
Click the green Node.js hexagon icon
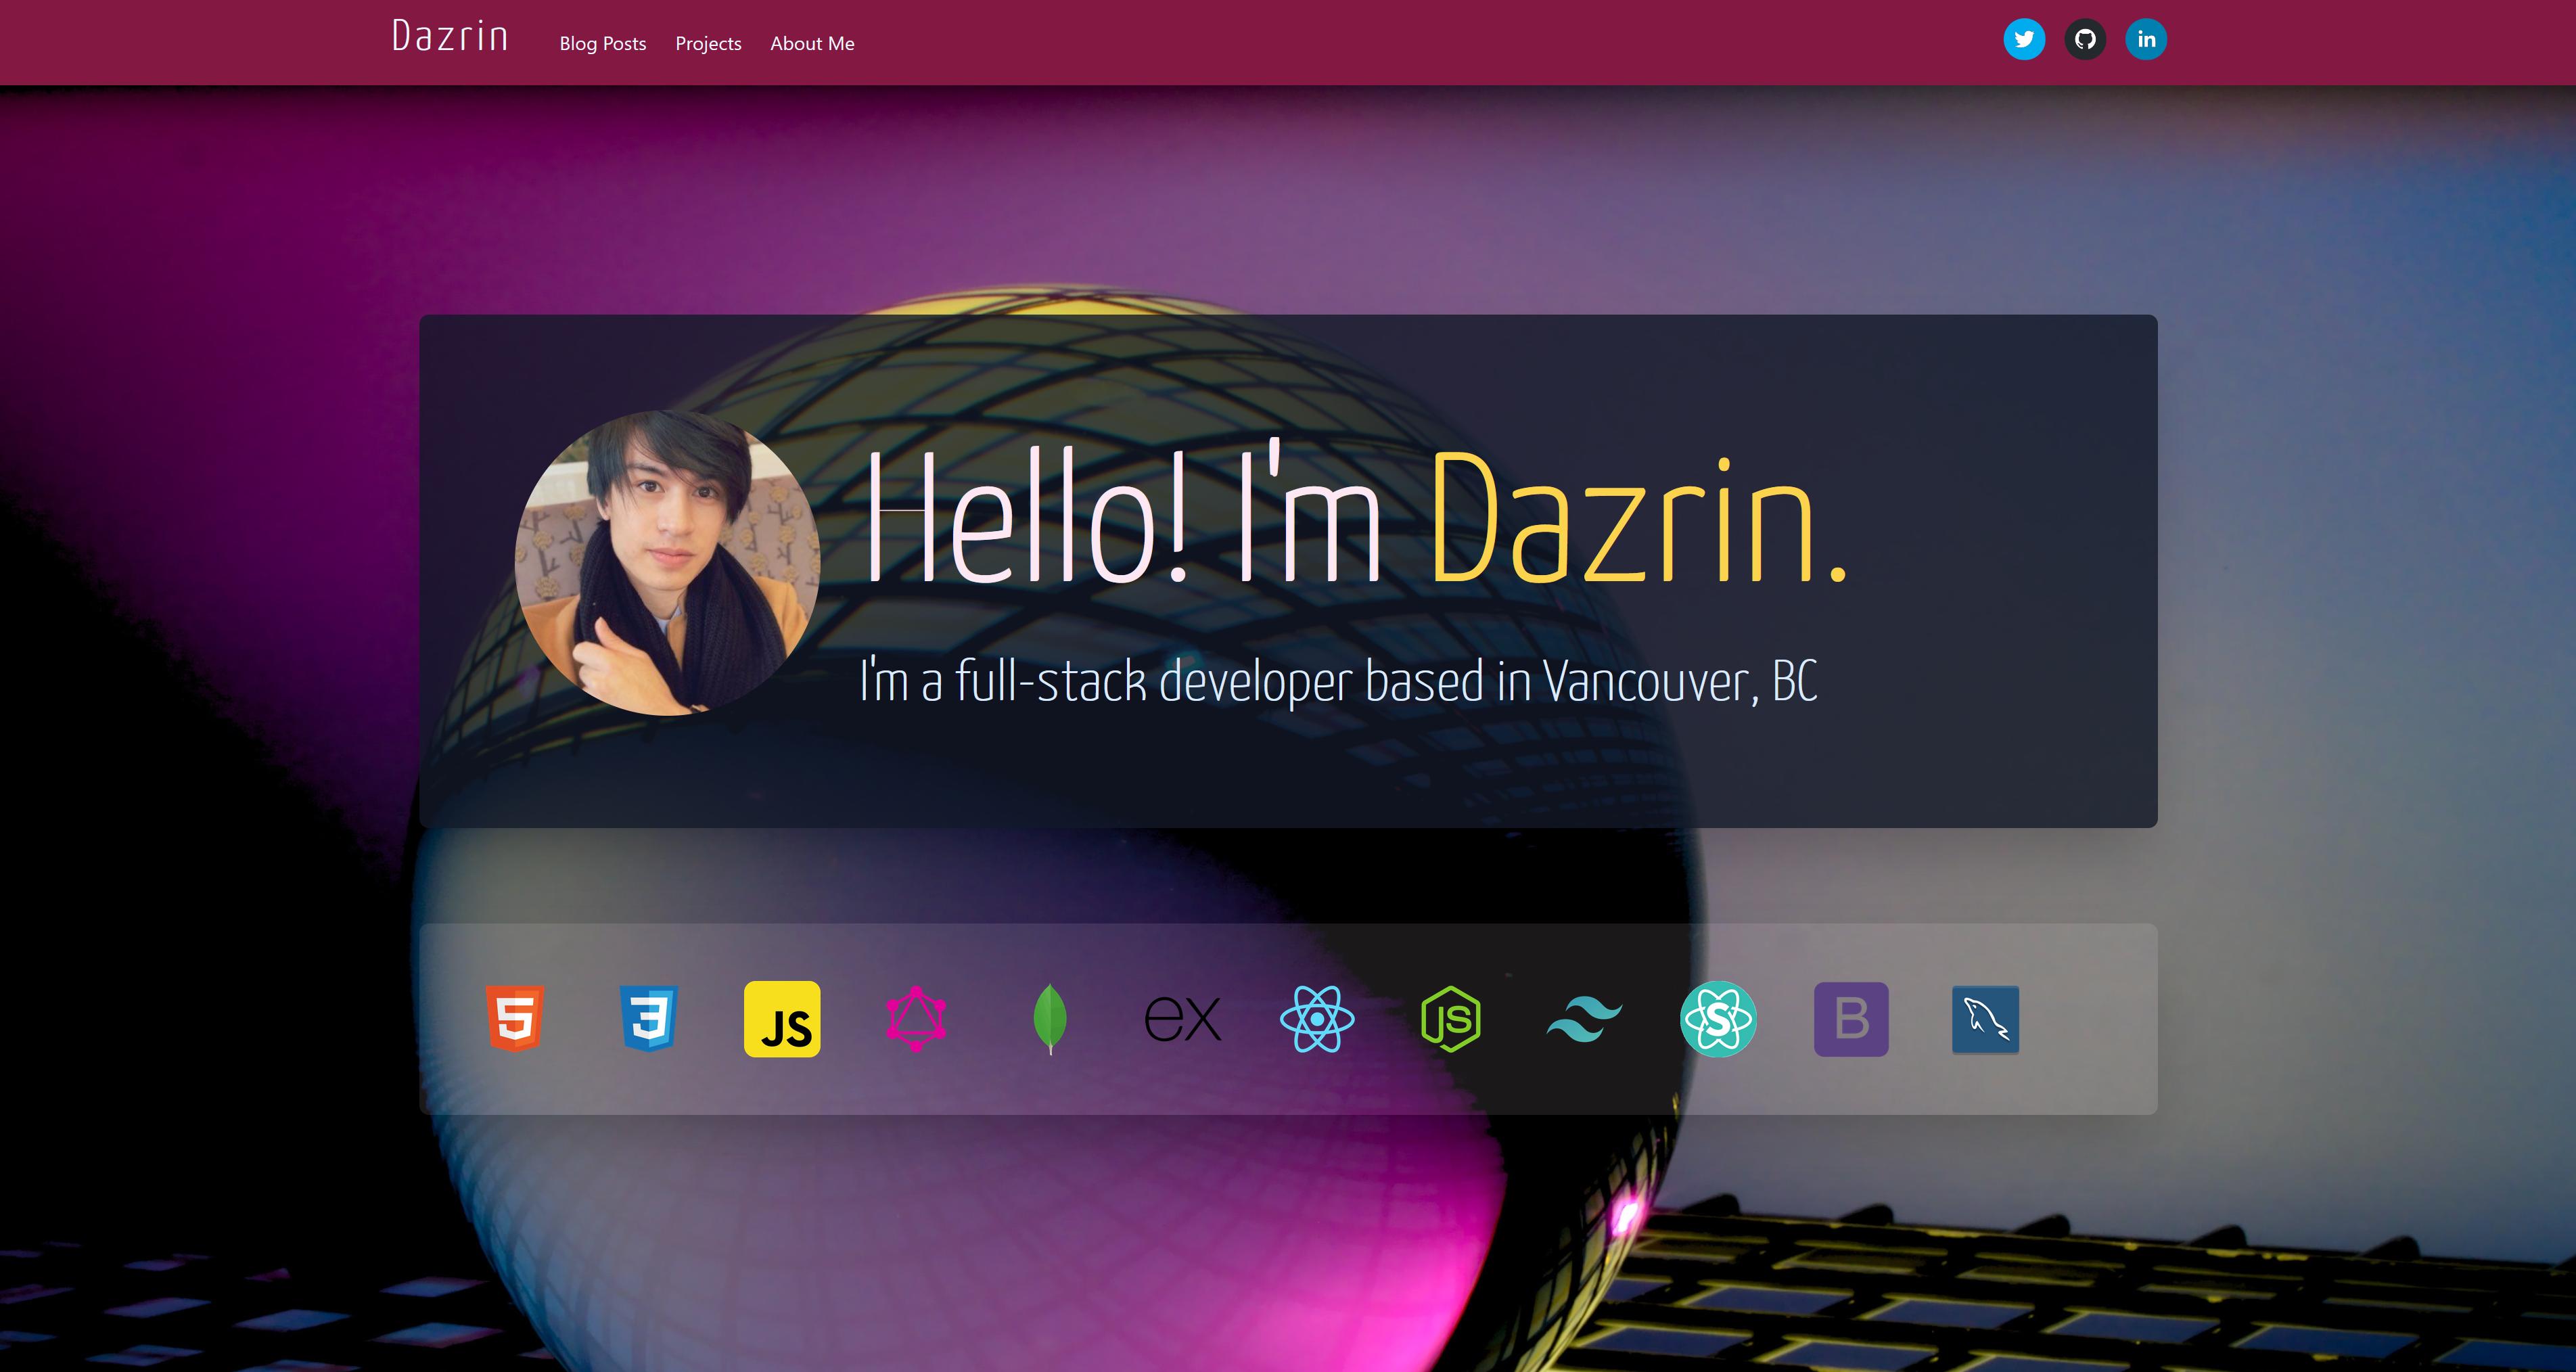(x=1451, y=1019)
